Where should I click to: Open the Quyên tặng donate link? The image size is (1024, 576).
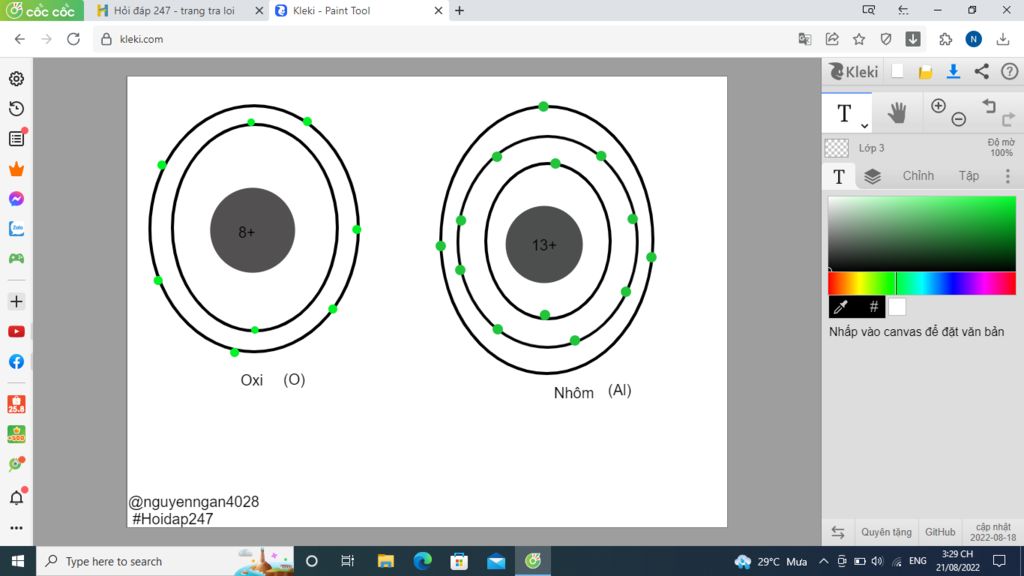pyautogui.click(x=886, y=532)
